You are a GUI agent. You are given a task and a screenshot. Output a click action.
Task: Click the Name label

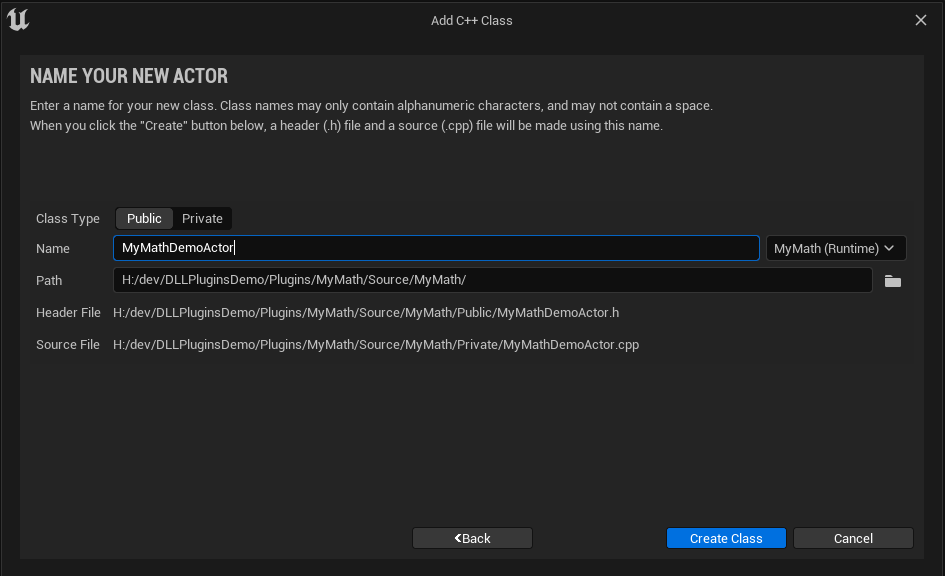[x=53, y=249]
